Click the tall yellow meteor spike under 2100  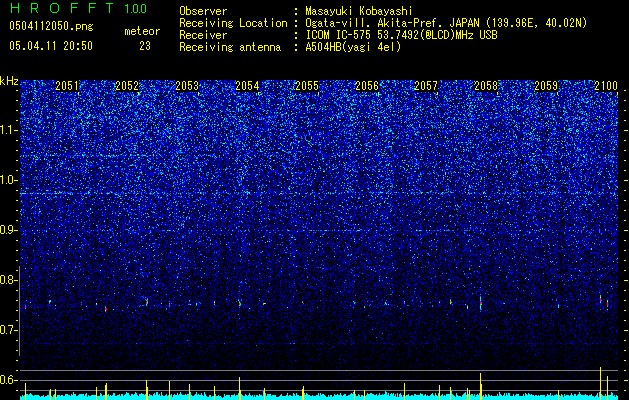[x=601, y=383]
